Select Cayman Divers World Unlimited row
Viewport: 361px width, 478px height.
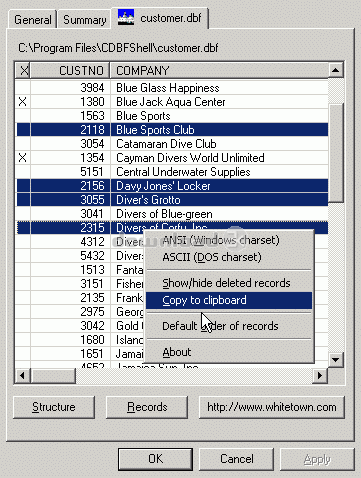pyautogui.click(x=172, y=158)
